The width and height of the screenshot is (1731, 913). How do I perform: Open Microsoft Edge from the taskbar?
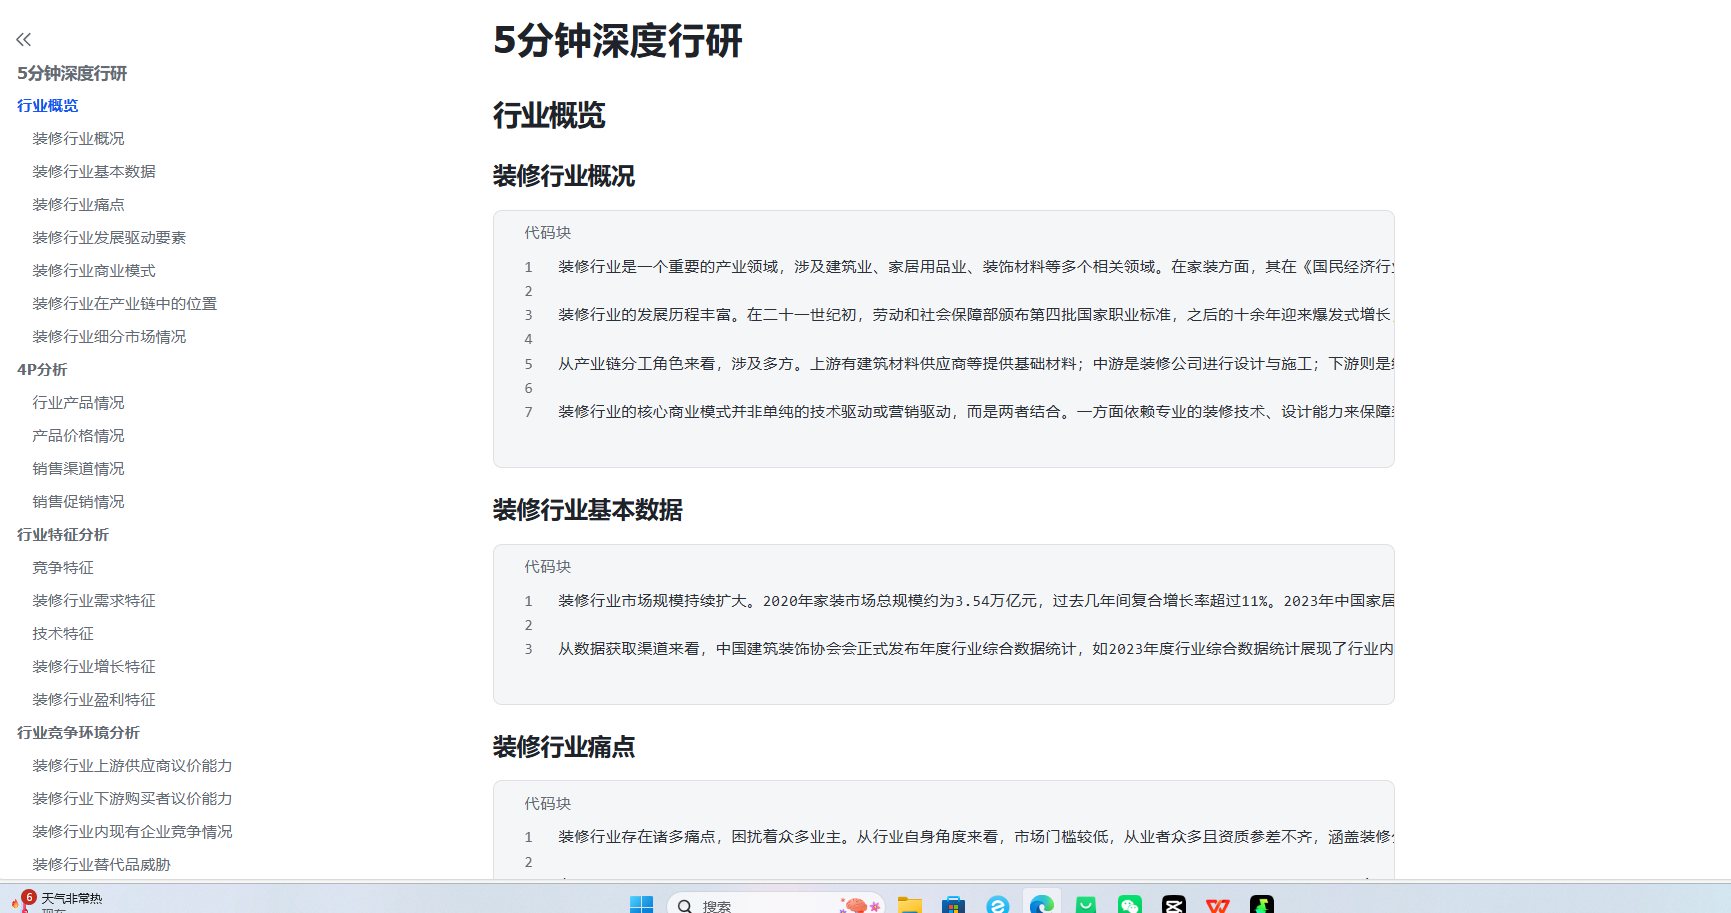1041,904
